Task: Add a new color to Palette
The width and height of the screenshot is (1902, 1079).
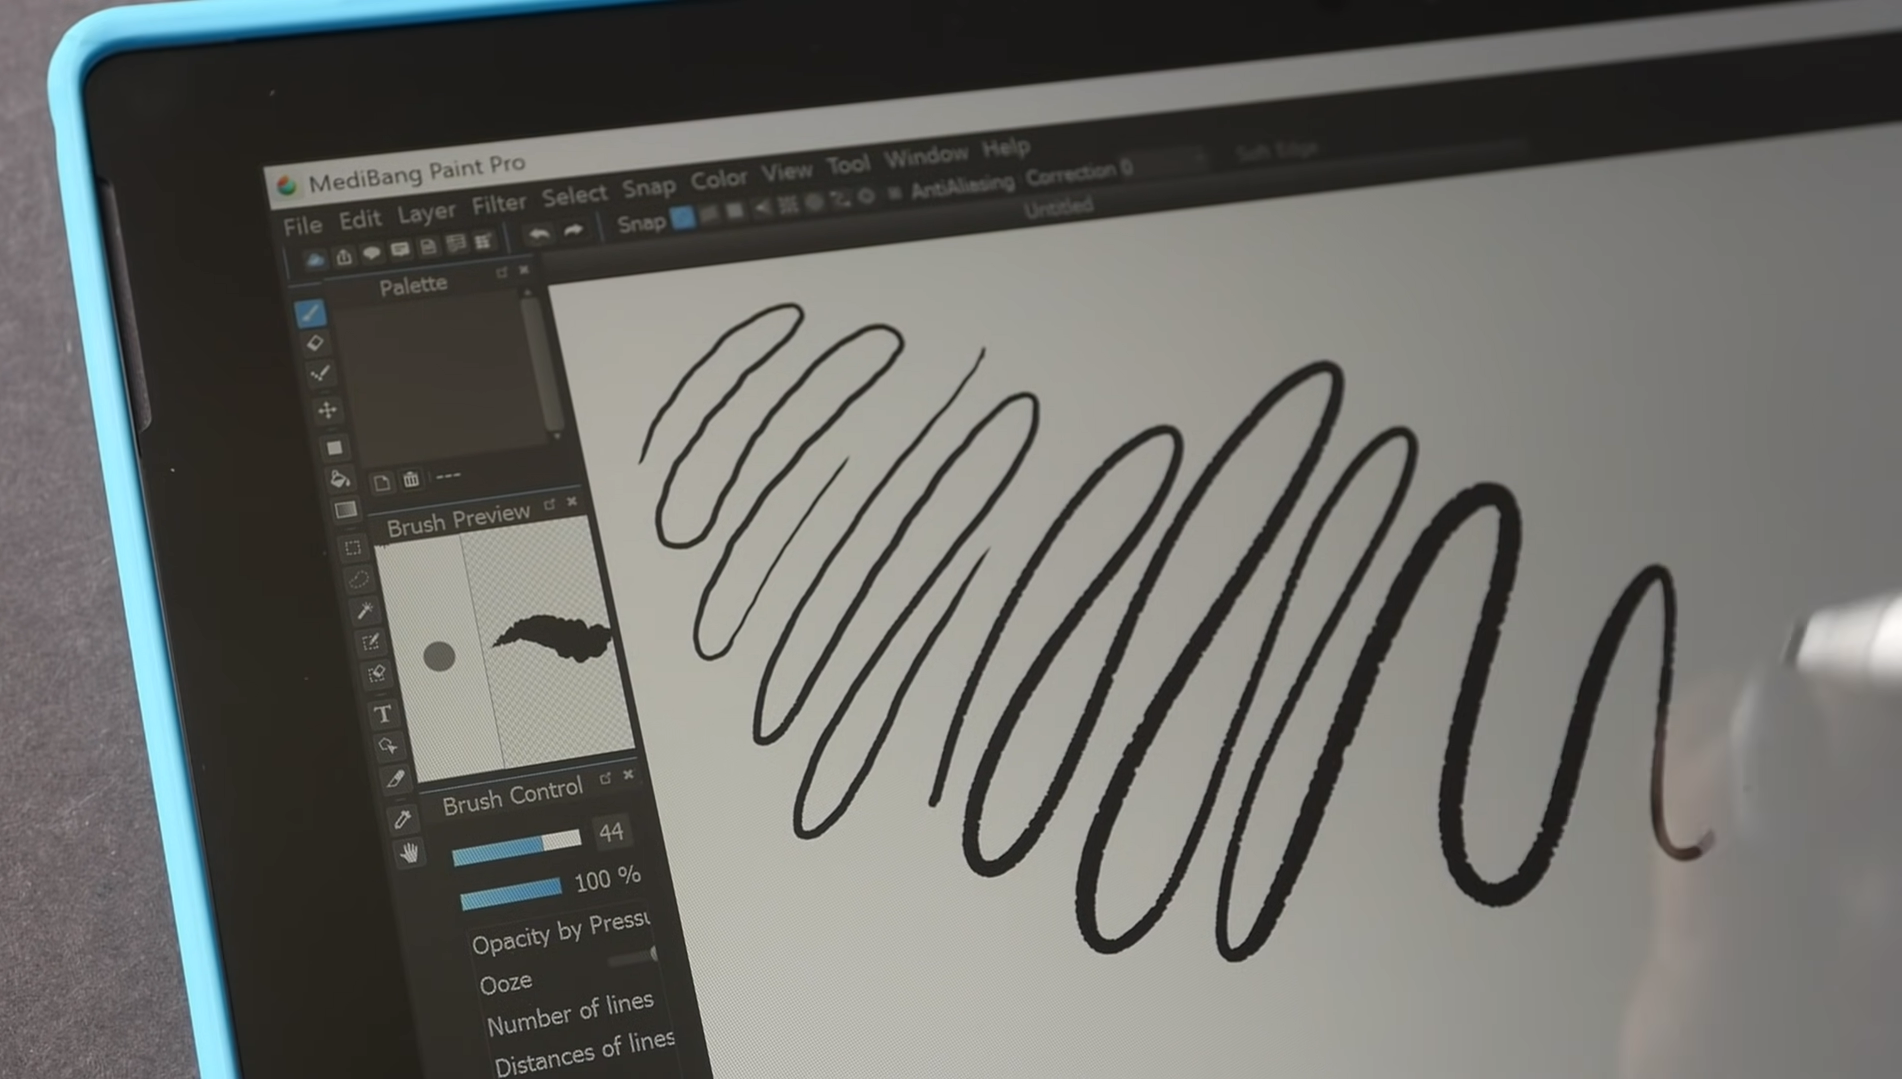Action: (382, 484)
